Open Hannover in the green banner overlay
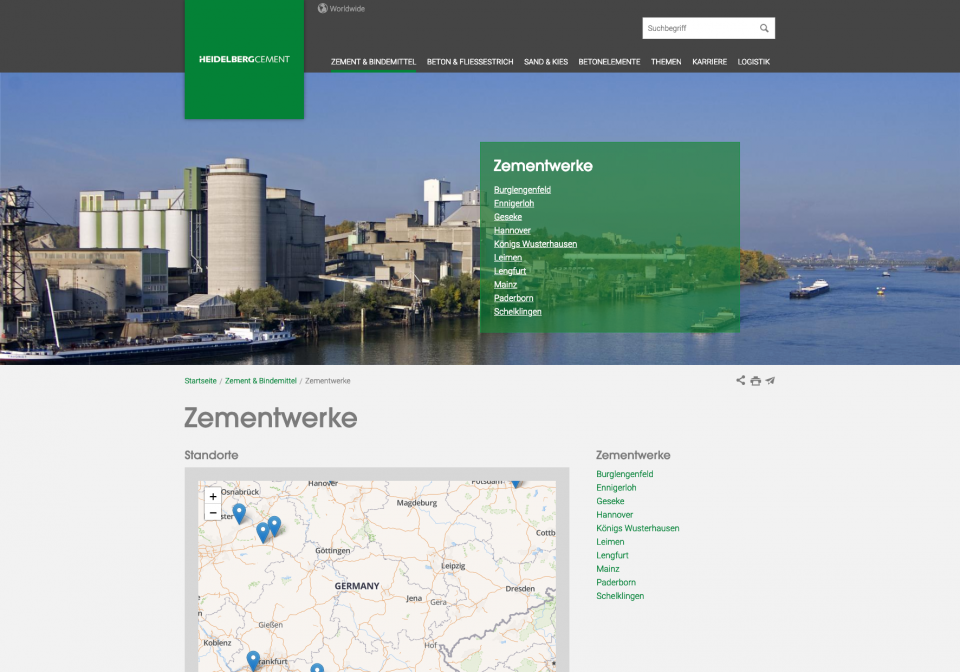Screen dimensions: 960x672 (512, 230)
